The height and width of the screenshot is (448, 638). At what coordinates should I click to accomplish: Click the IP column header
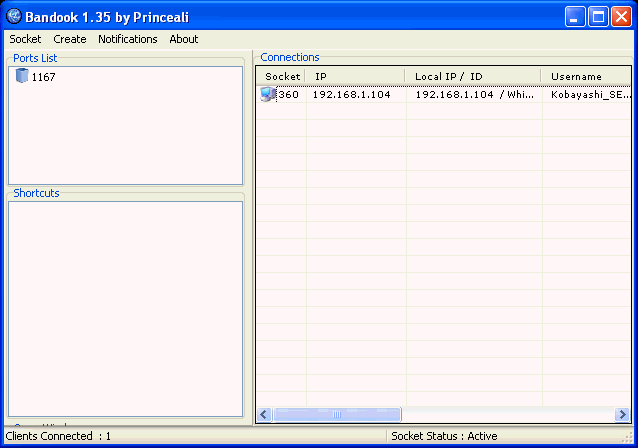pyautogui.click(x=355, y=76)
